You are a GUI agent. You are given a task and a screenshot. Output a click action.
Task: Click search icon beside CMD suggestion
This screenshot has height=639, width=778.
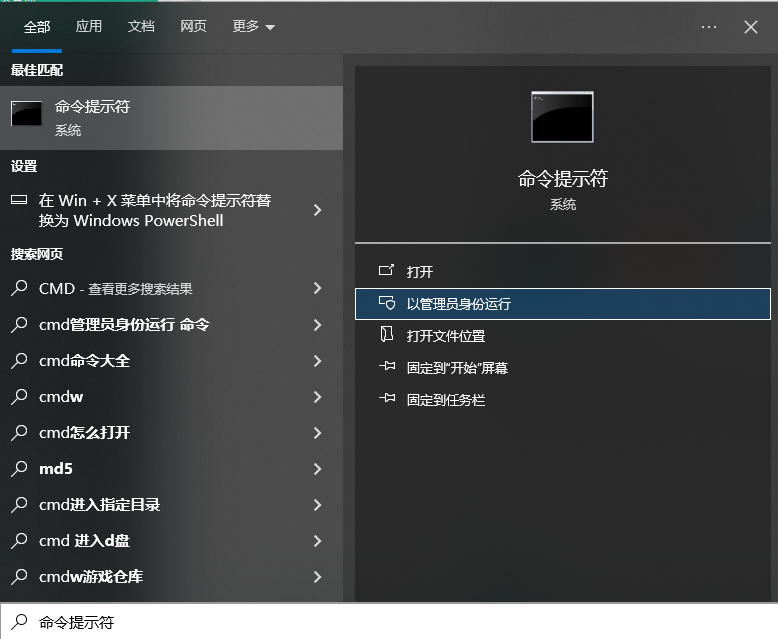[x=19, y=288]
